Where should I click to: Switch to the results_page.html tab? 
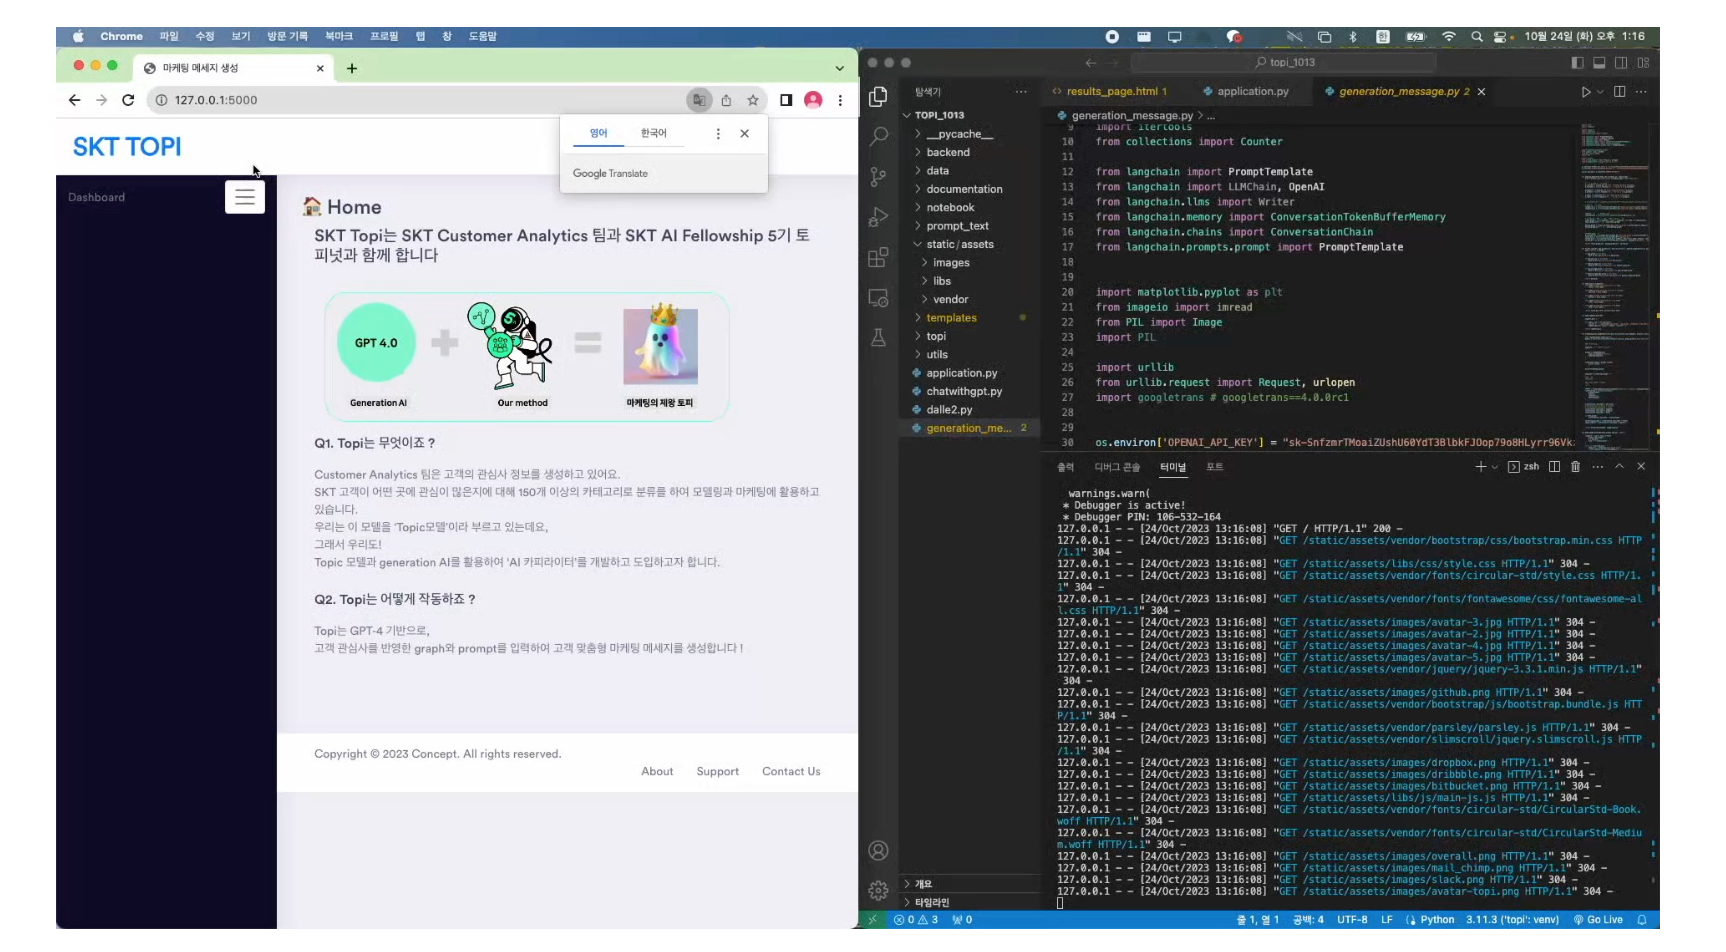(x=1110, y=91)
